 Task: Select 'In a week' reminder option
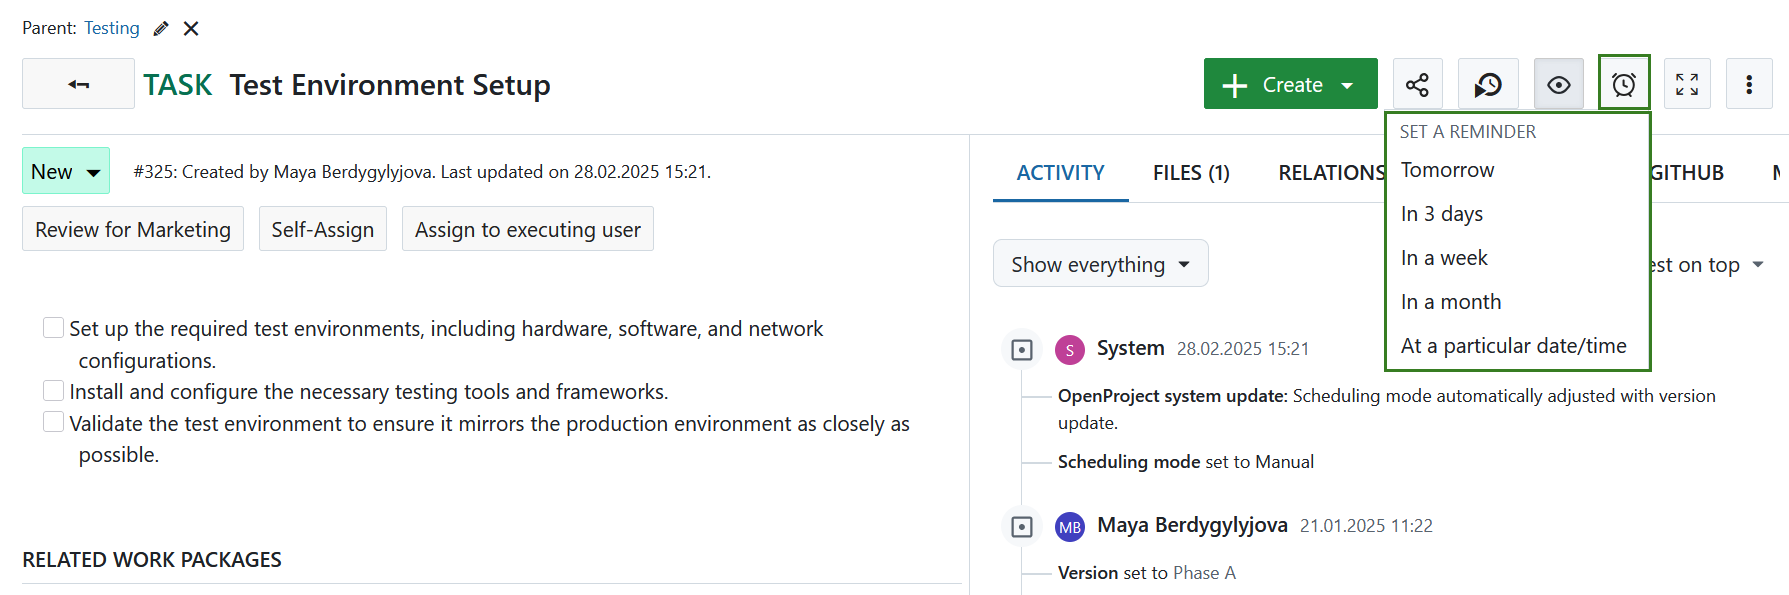tap(1444, 258)
